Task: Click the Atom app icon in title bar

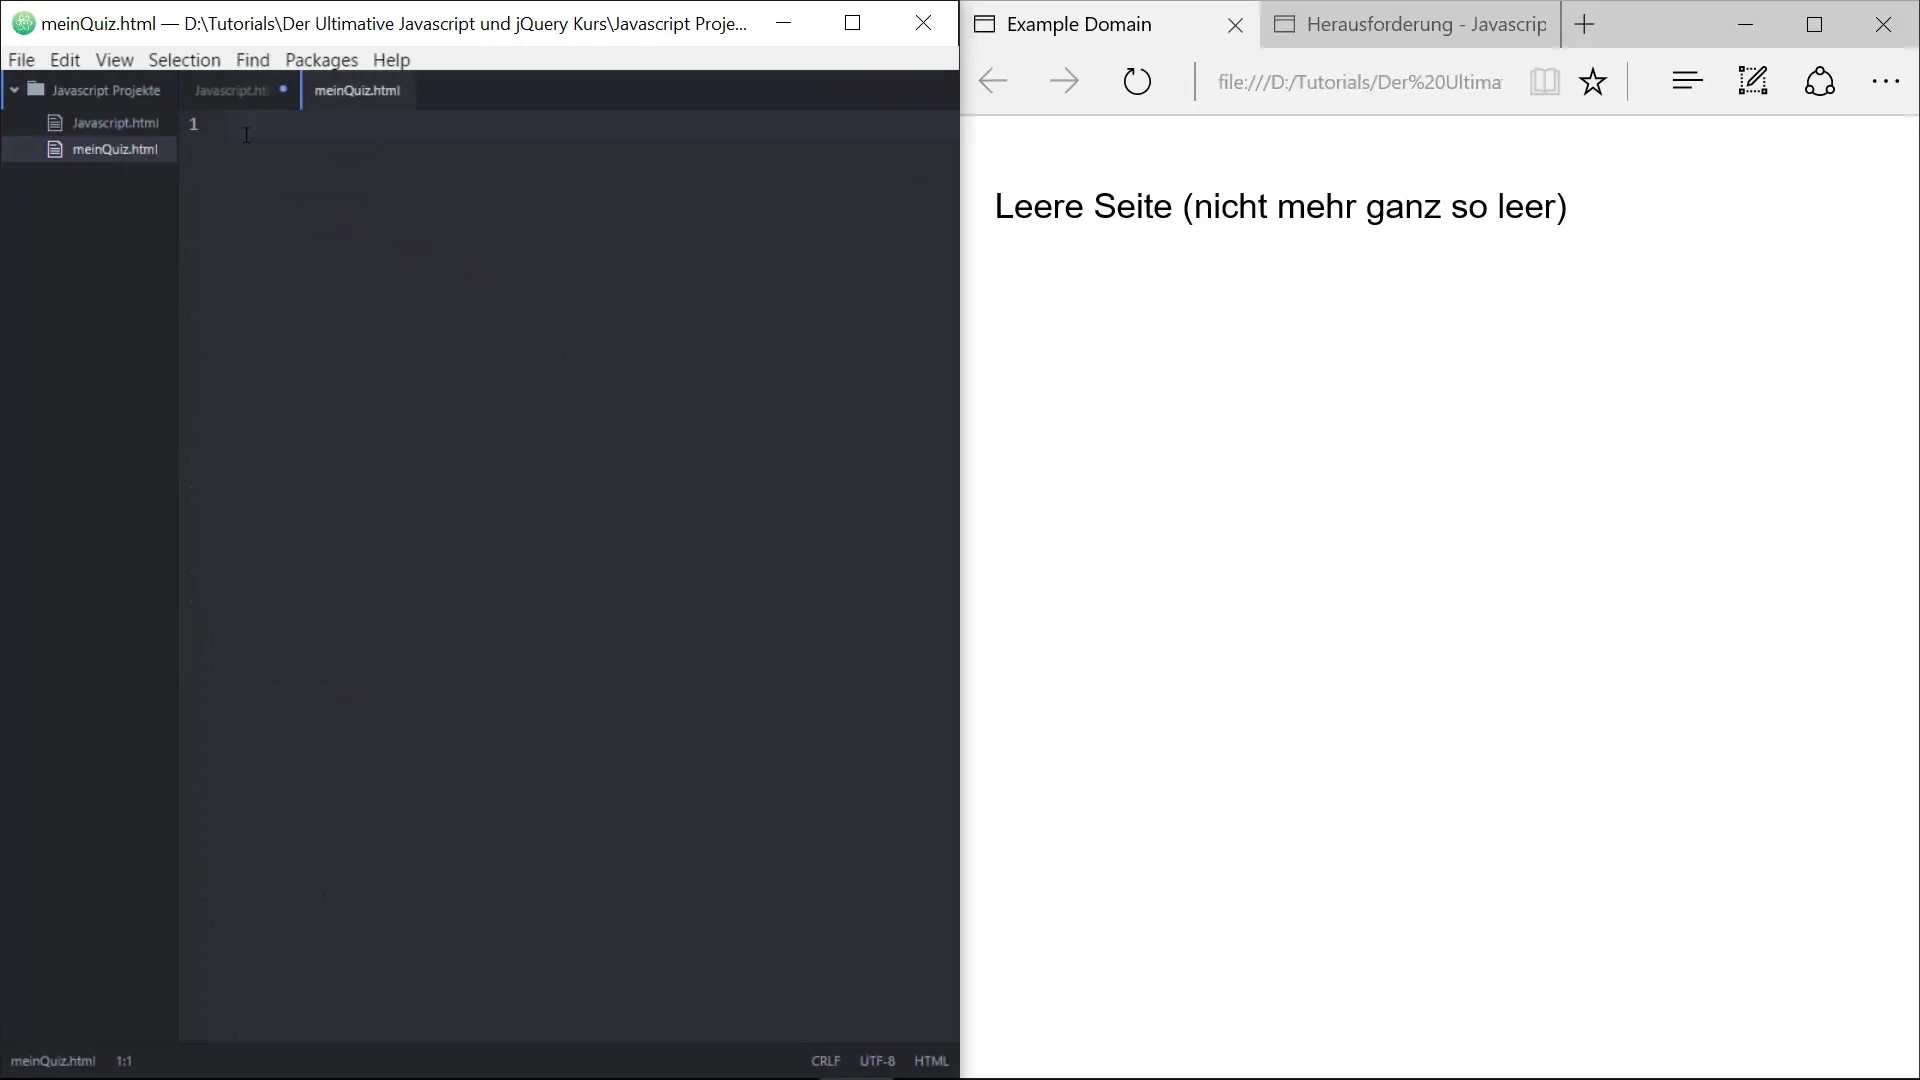Action: point(23,23)
